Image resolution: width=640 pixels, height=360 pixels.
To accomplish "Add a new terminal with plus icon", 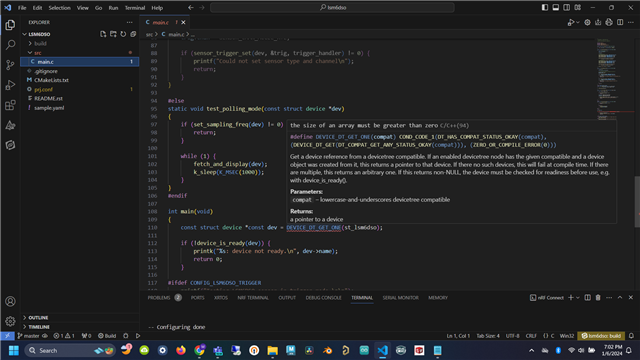I will pos(571,298).
